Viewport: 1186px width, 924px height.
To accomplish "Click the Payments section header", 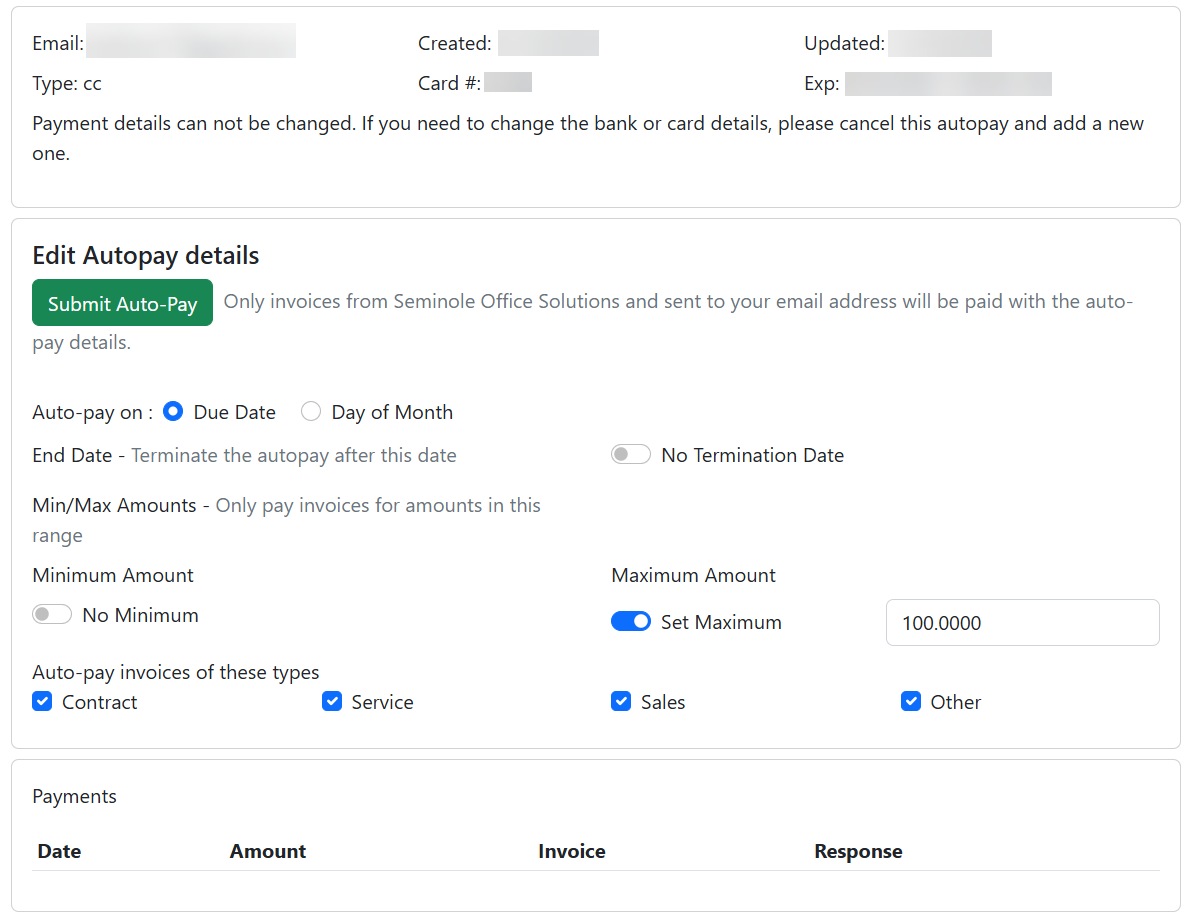I will point(74,796).
